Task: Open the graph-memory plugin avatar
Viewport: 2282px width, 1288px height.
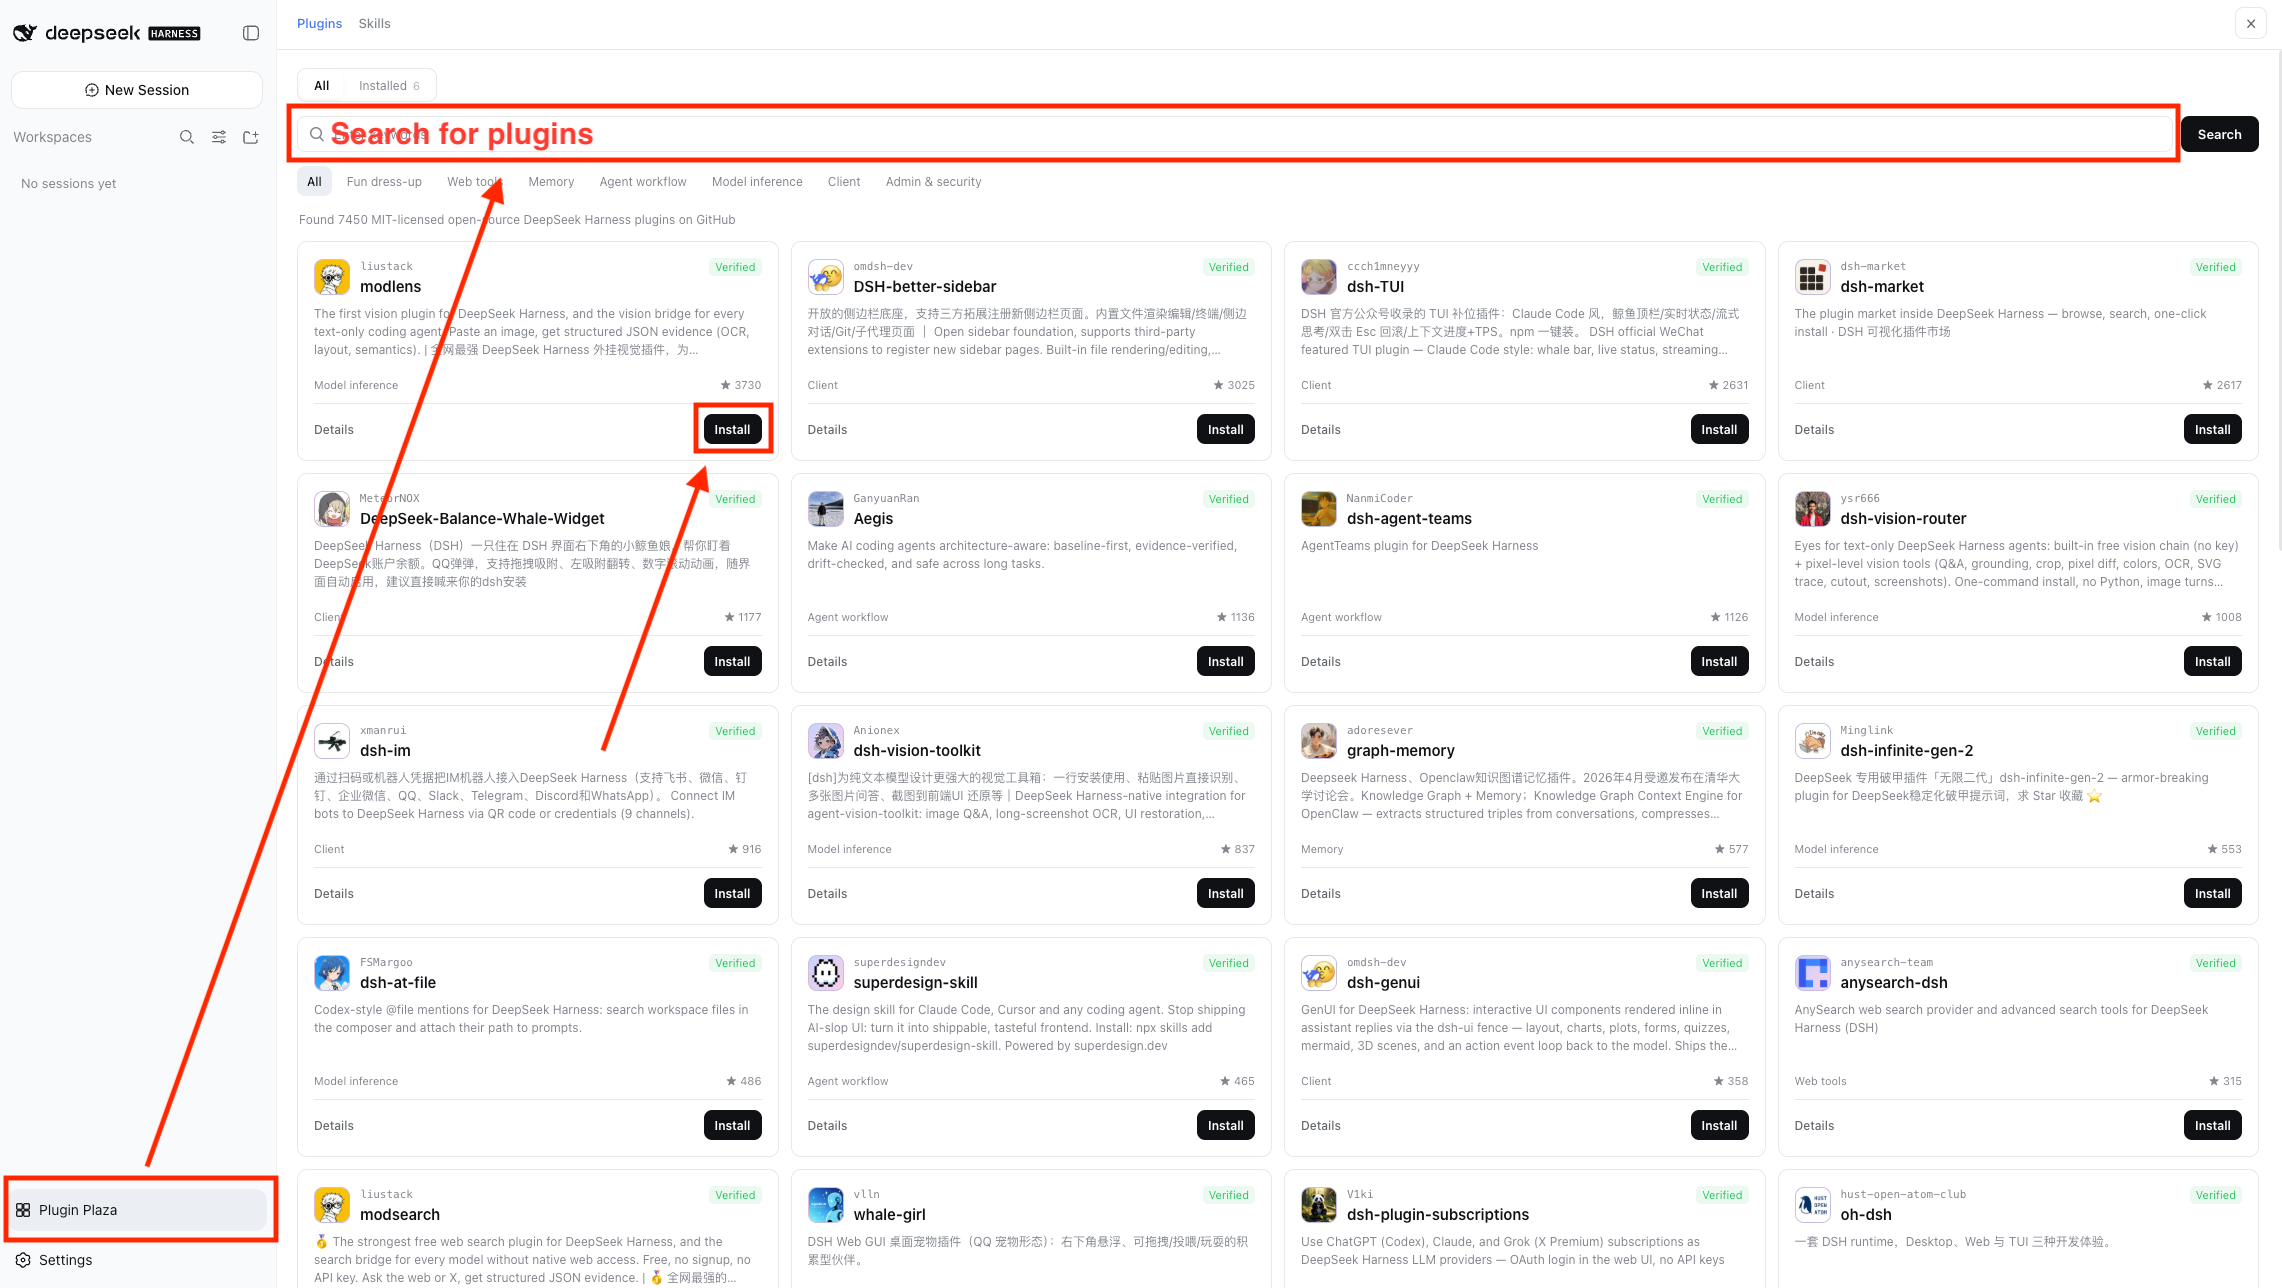Action: [x=1319, y=741]
